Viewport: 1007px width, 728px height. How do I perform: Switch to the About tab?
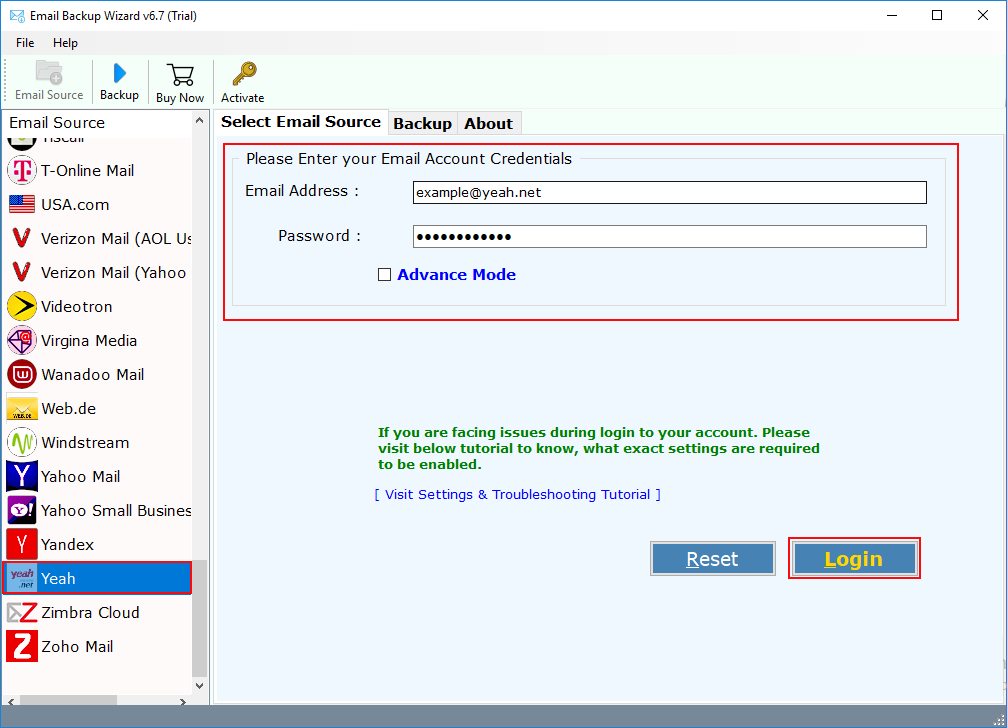[489, 123]
